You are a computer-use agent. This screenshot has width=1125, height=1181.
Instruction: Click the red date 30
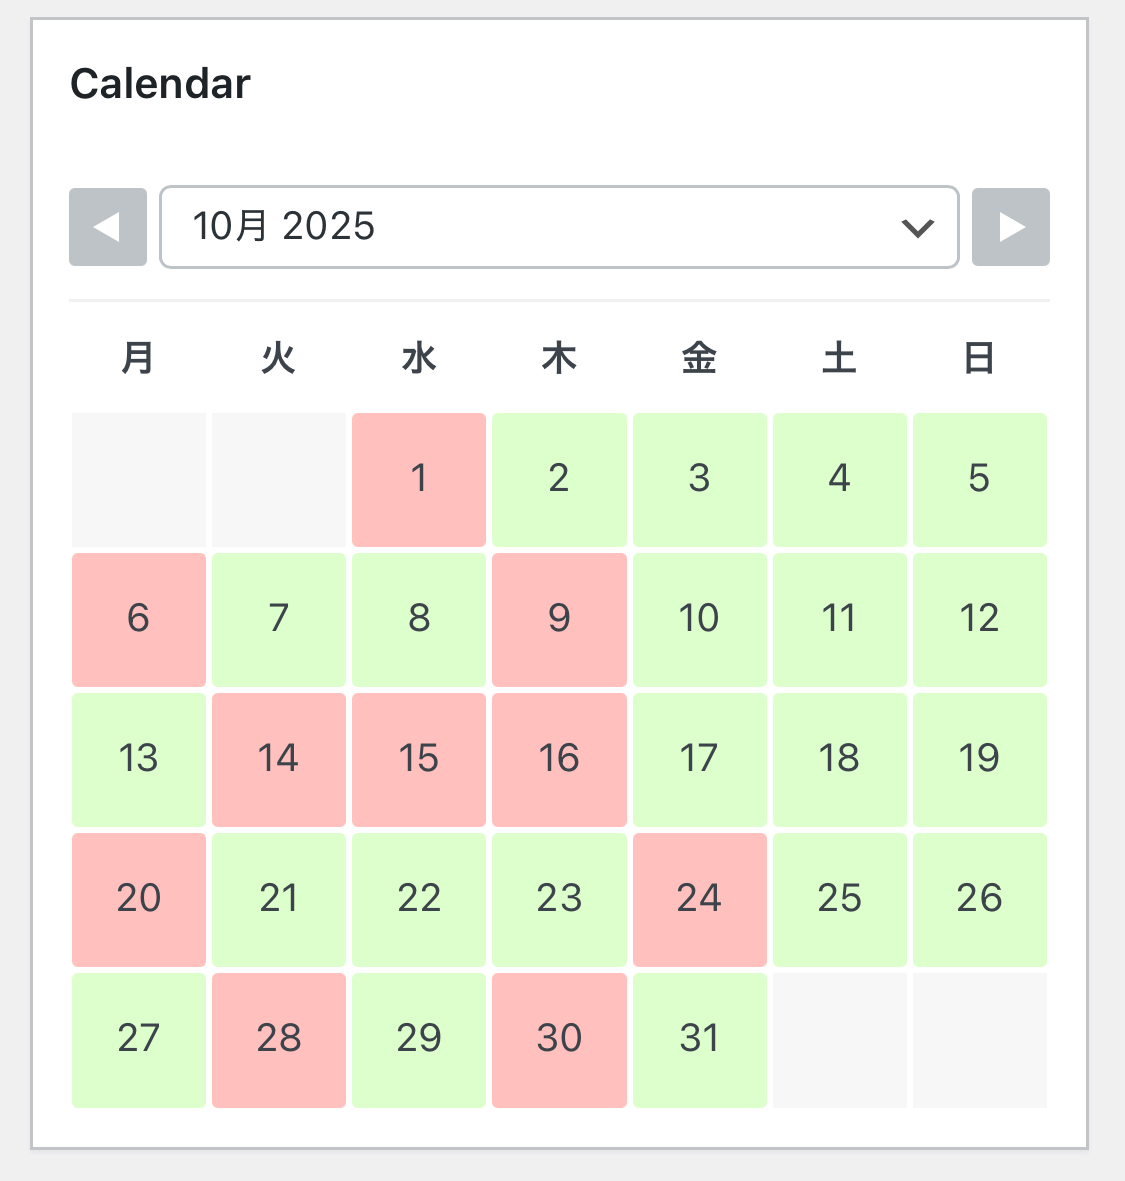click(559, 1039)
